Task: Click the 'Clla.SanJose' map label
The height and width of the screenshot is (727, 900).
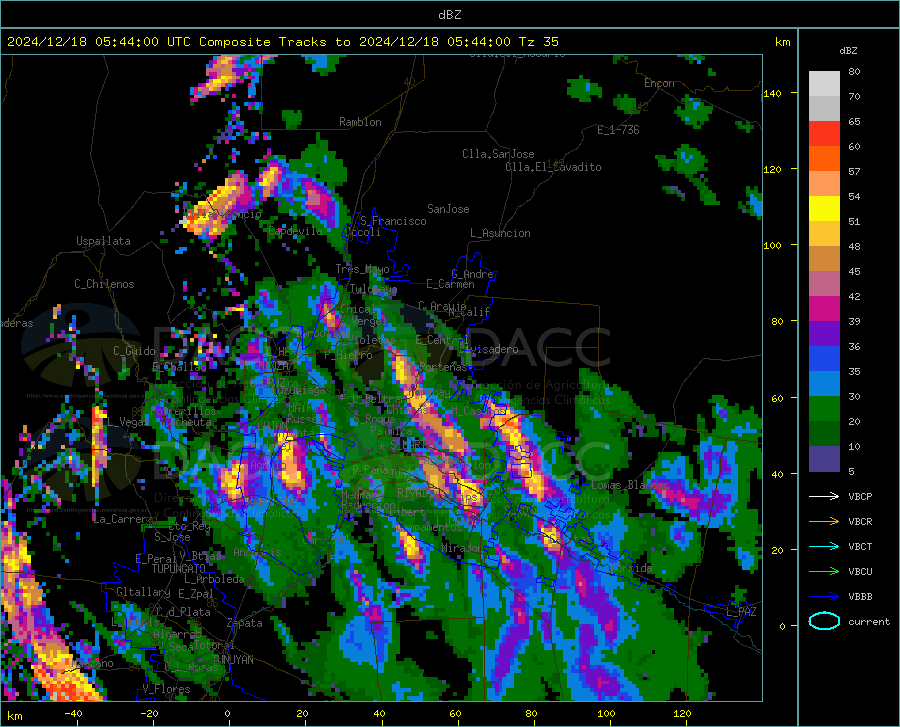Action: (498, 154)
